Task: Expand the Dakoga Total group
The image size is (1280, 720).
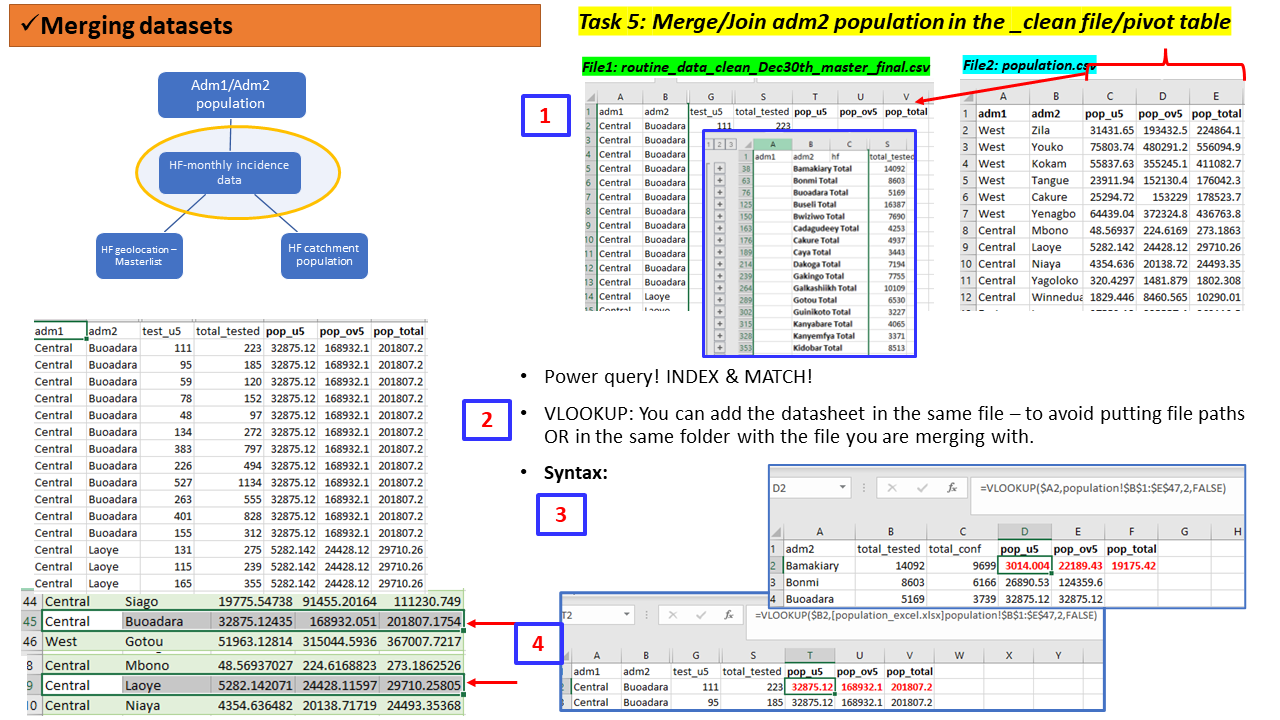Action: (720, 264)
